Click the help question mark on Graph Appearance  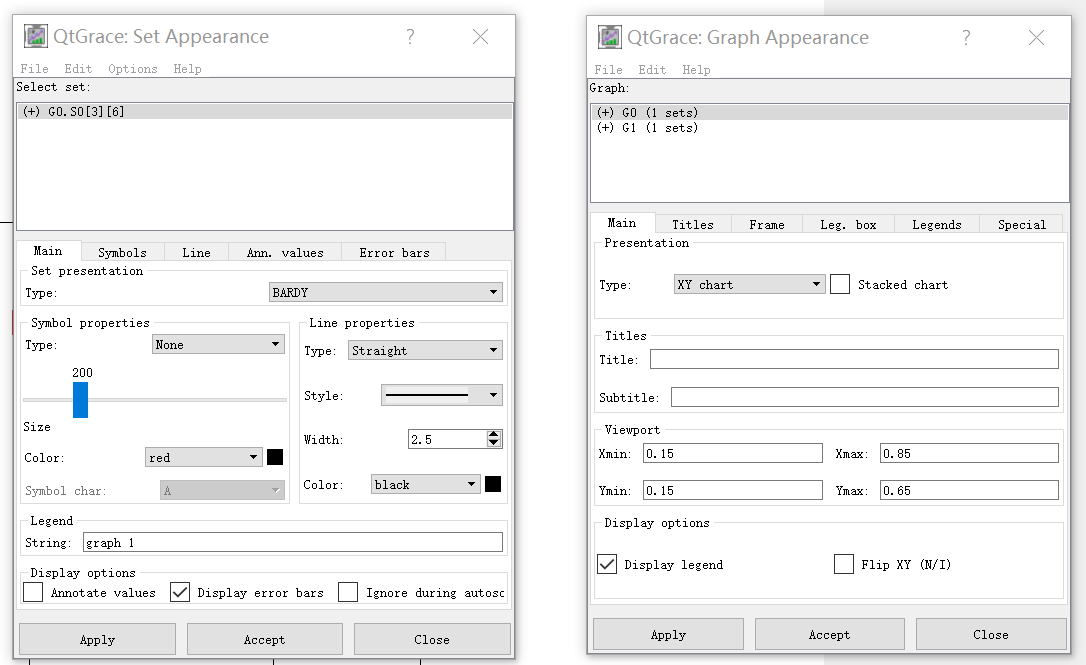pyautogui.click(x=966, y=37)
